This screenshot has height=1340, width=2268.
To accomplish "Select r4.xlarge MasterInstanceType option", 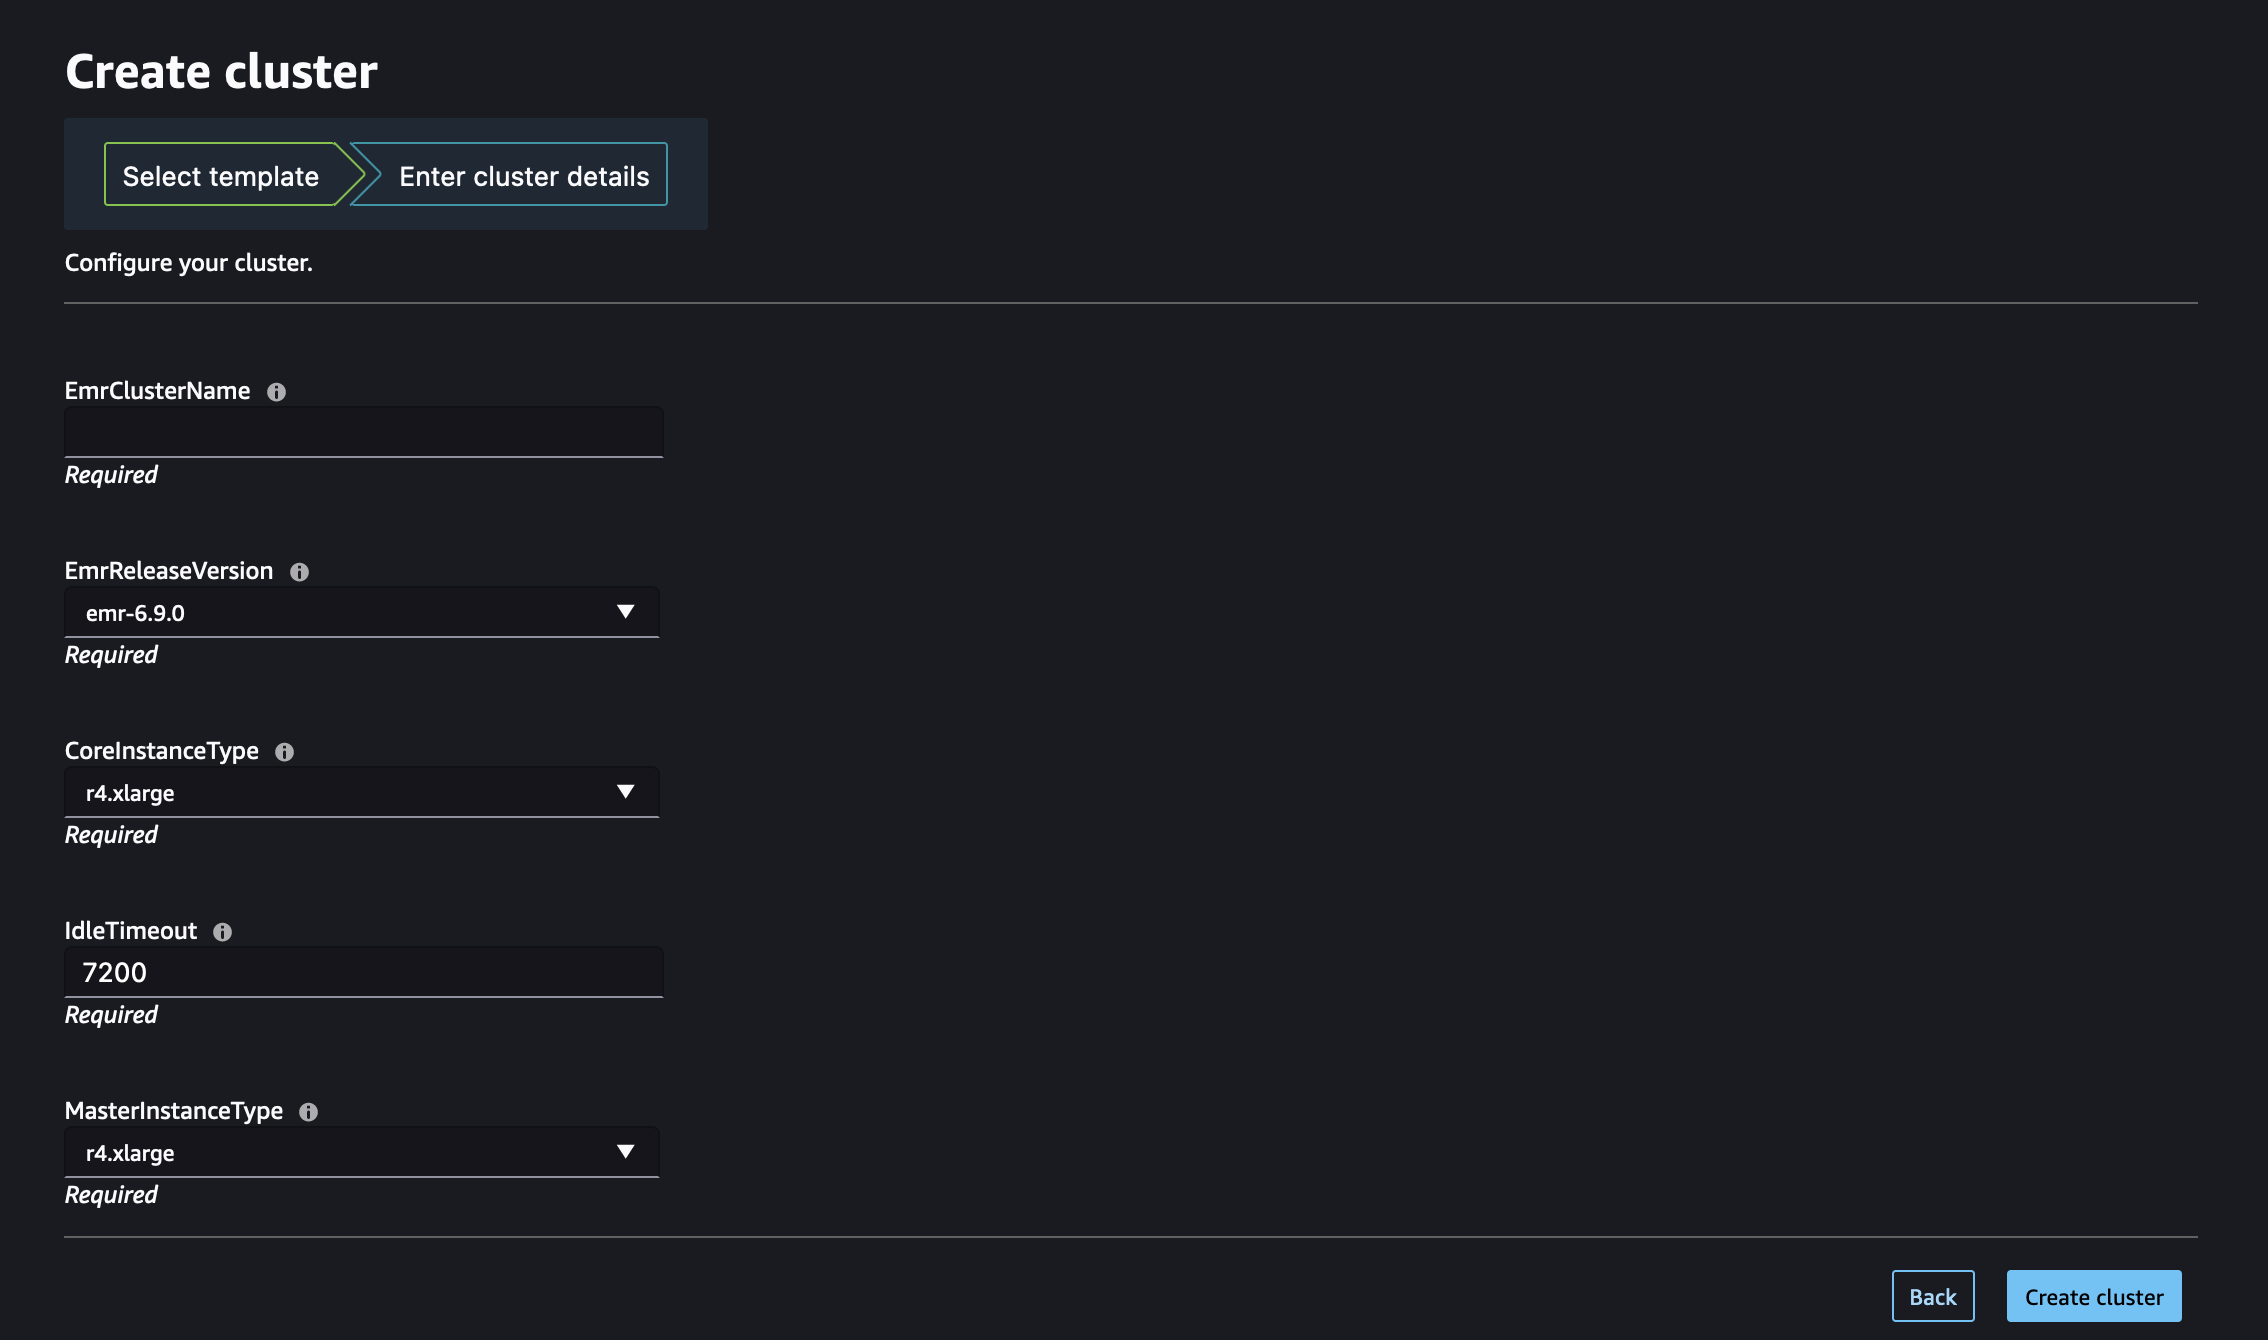I will coord(359,1150).
